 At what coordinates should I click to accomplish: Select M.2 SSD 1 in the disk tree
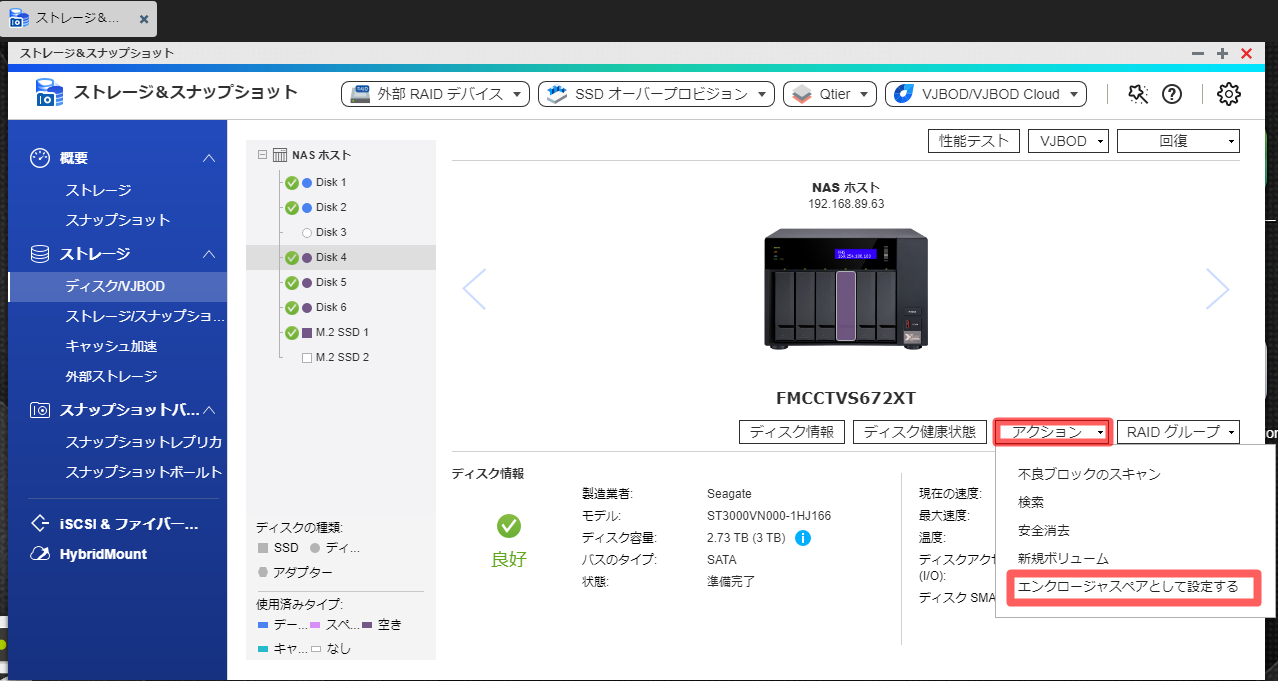tap(341, 333)
